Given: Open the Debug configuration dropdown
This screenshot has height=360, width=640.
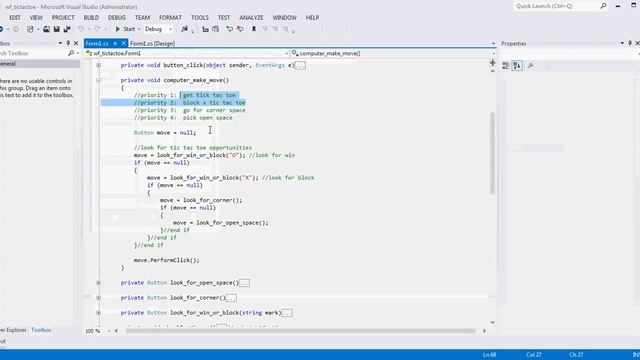Looking at the screenshot, I should pyautogui.click(x=170, y=29).
